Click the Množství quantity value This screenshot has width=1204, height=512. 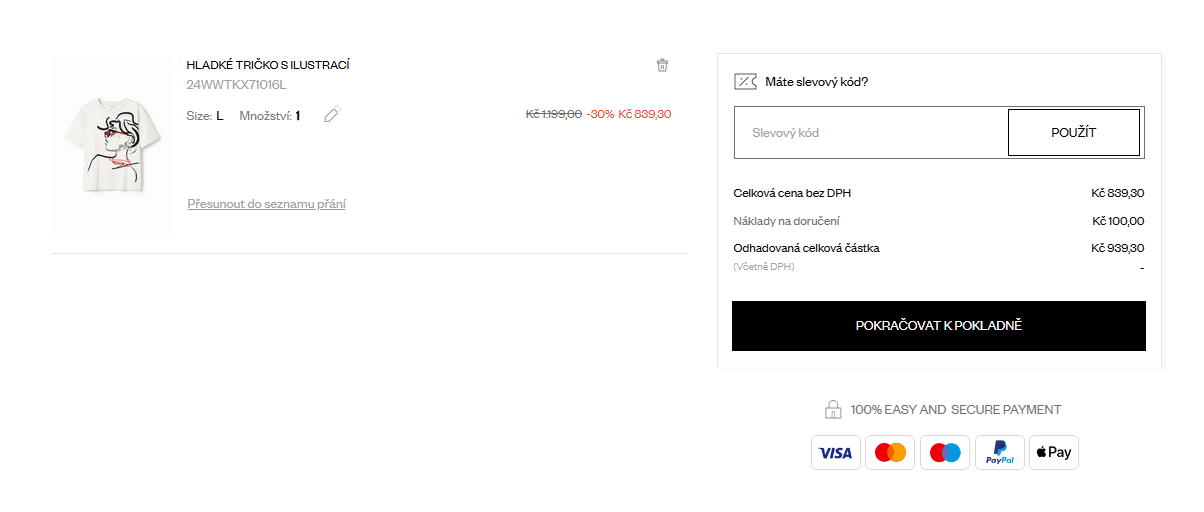click(x=297, y=116)
